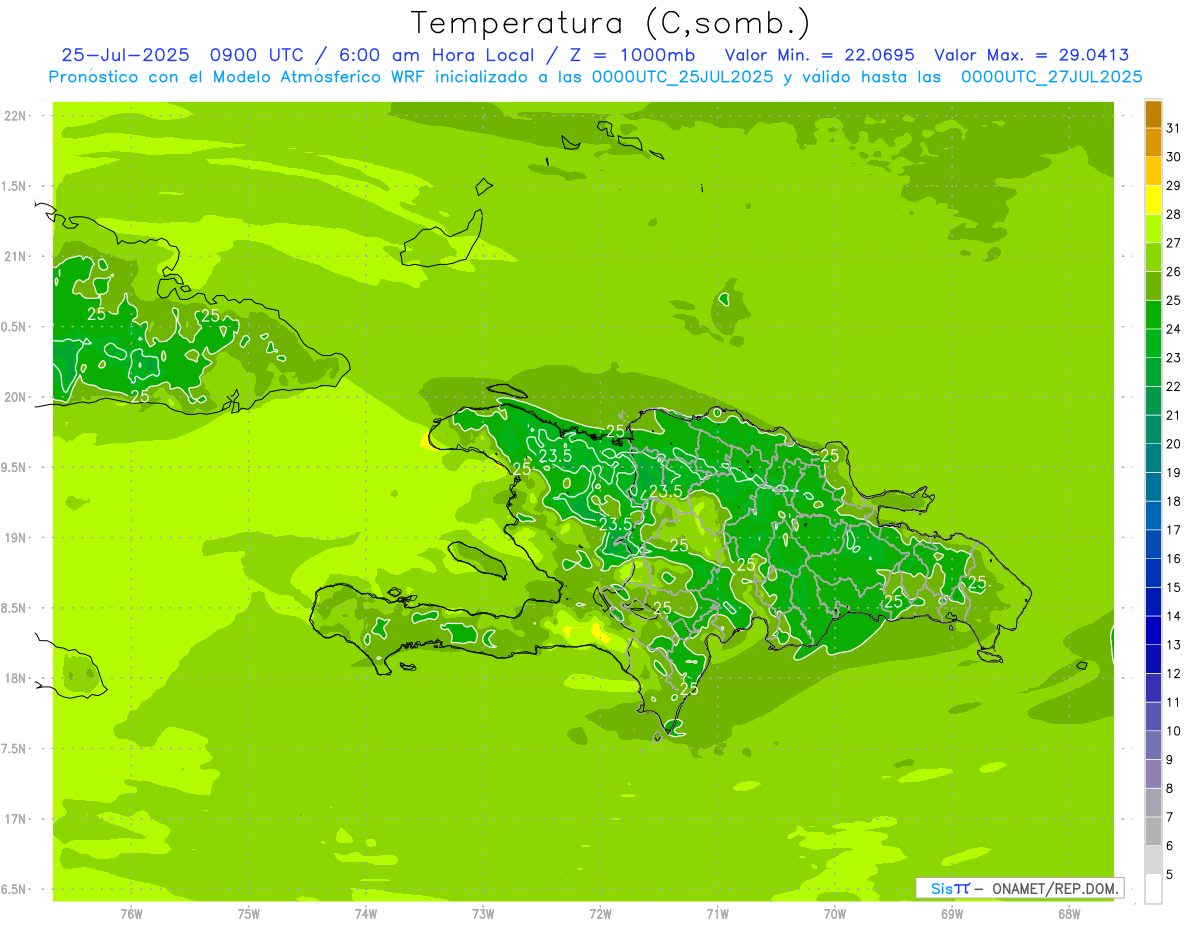Click the "76W" longitude axis label

click(131, 914)
